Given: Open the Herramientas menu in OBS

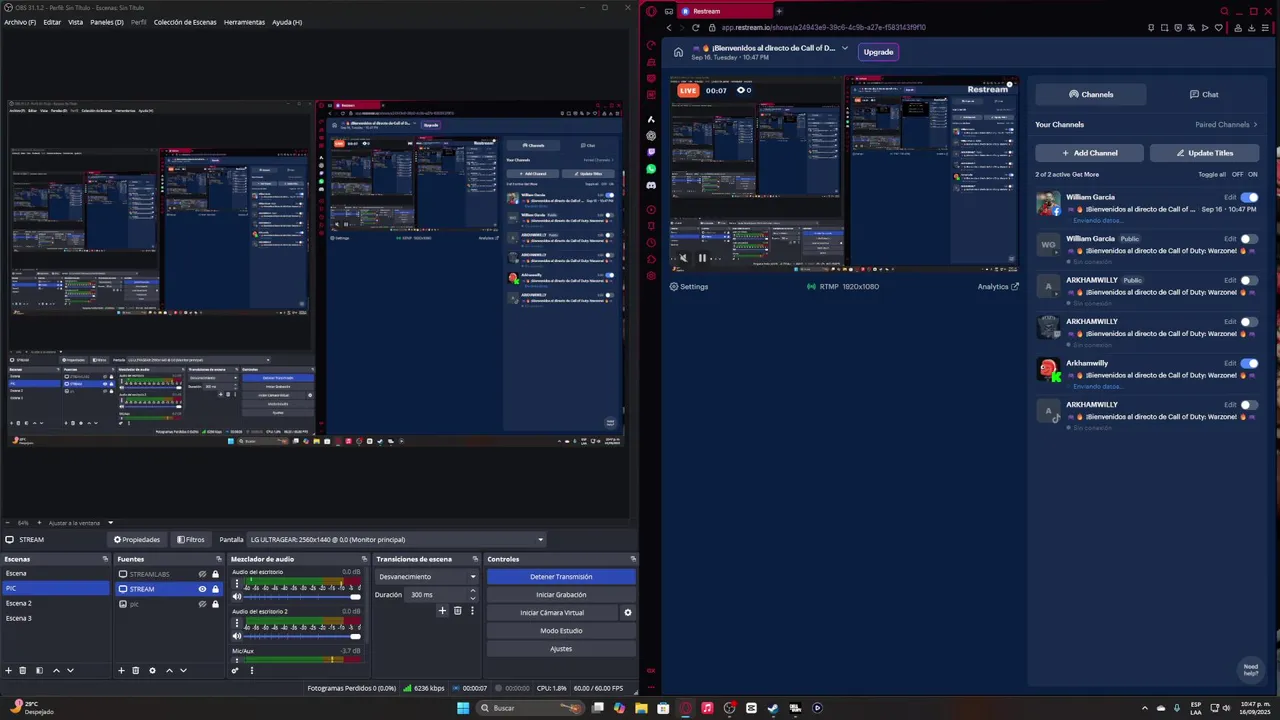Looking at the screenshot, I should pos(245,22).
